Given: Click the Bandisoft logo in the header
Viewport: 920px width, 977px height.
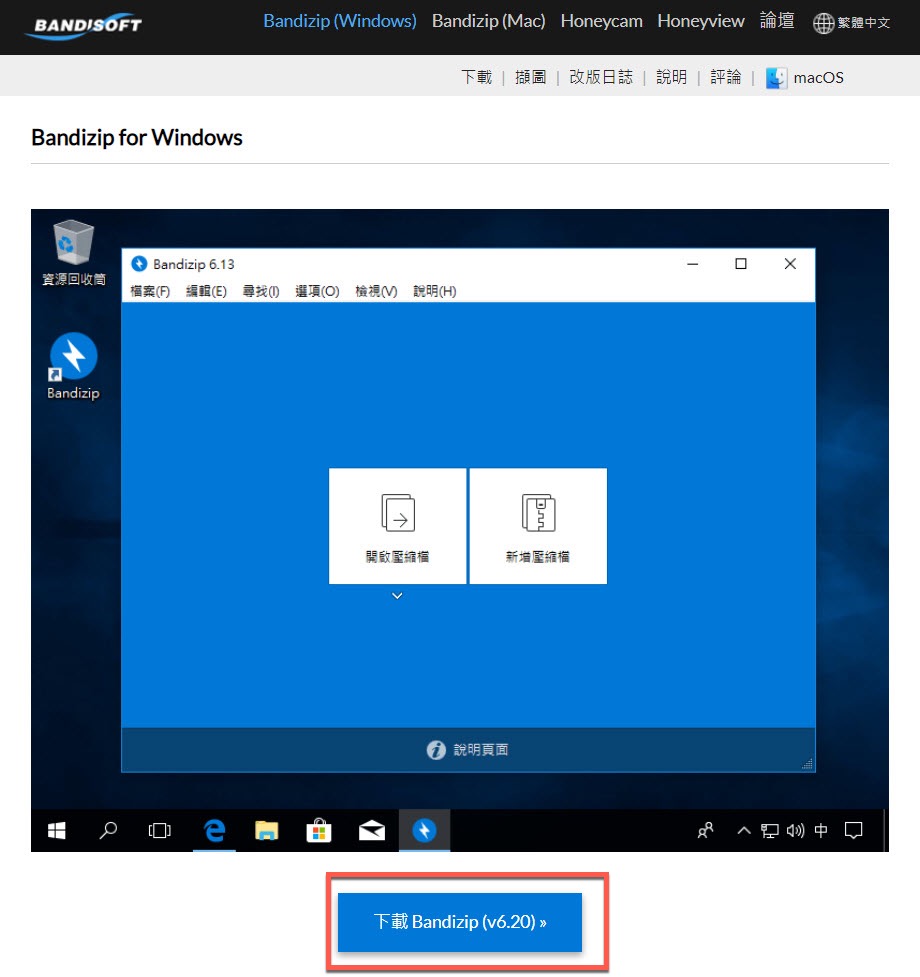Looking at the screenshot, I should 83,26.
